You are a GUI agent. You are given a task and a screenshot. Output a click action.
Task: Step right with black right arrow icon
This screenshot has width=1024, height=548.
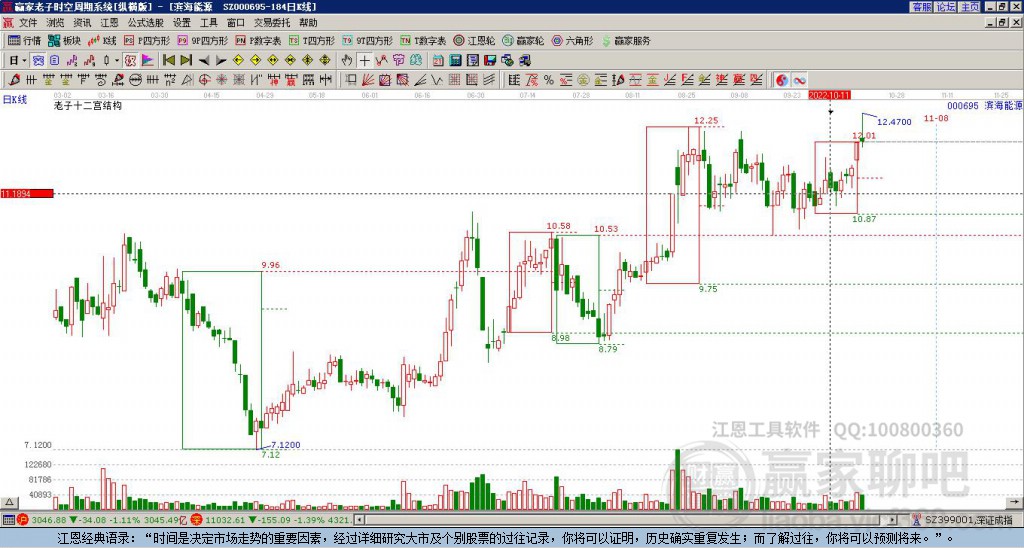point(221,61)
